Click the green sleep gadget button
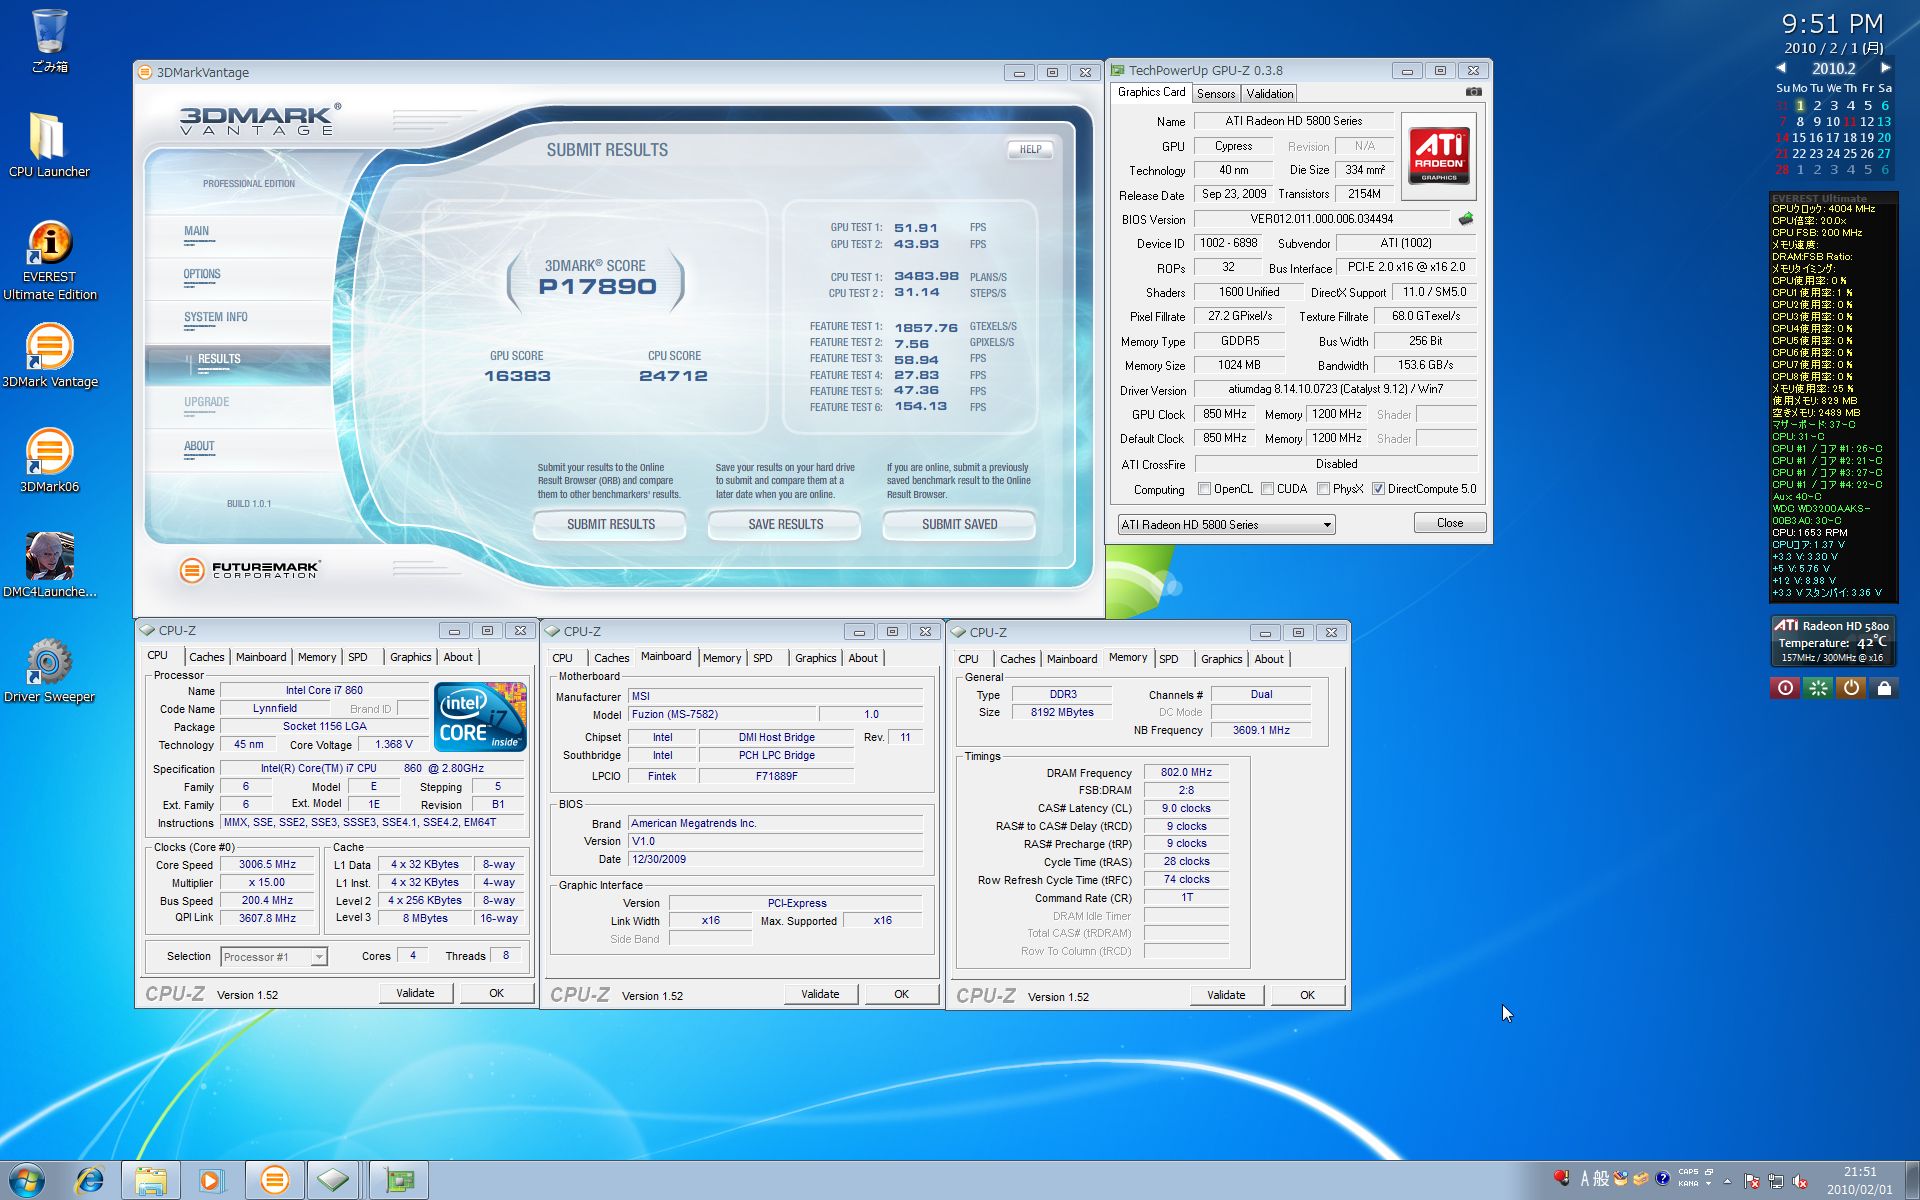Screen dimensions: 1920x1200 point(1818,688)
